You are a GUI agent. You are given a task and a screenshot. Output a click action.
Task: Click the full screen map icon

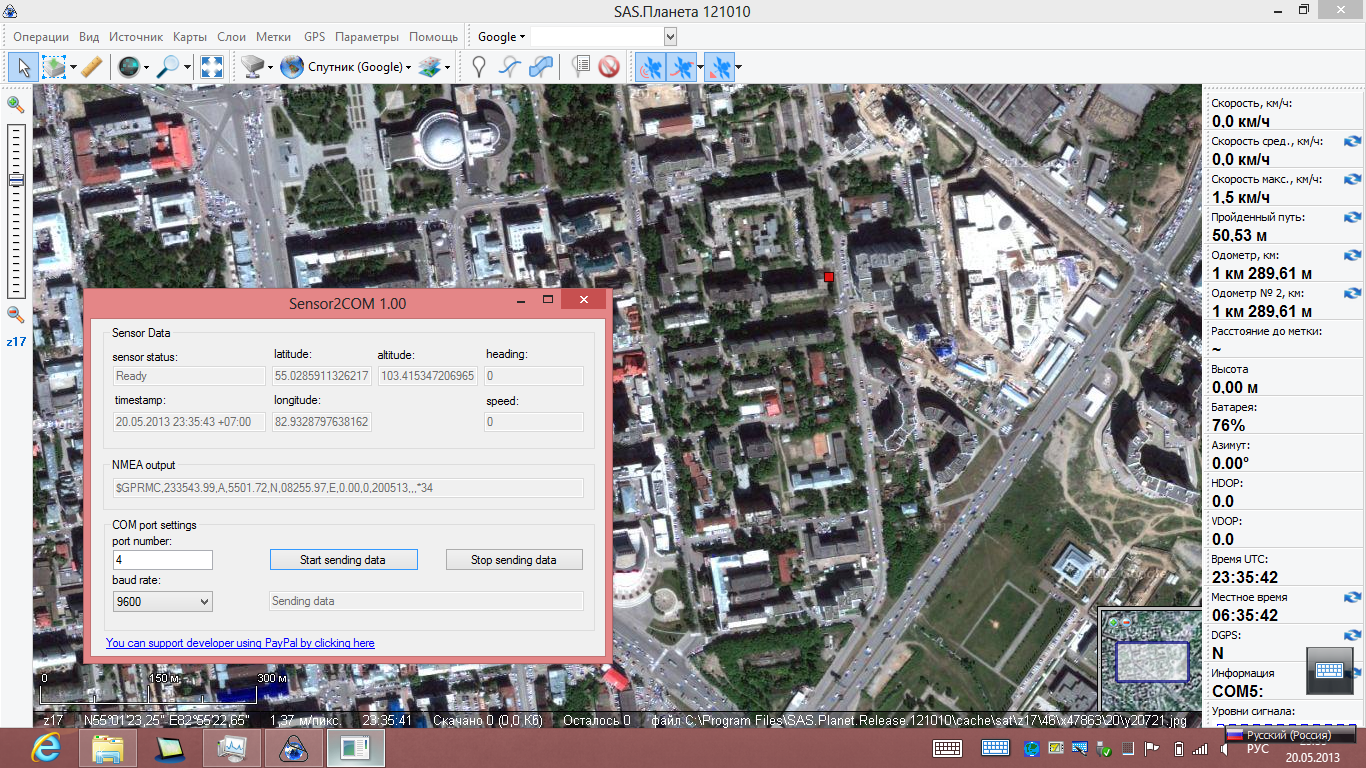click(212, 67)
